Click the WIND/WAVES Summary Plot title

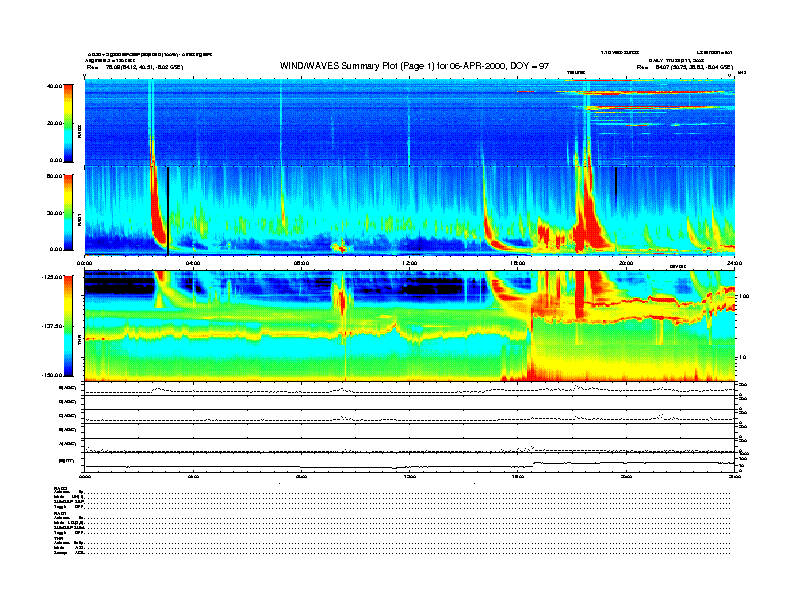click(414, 66)
